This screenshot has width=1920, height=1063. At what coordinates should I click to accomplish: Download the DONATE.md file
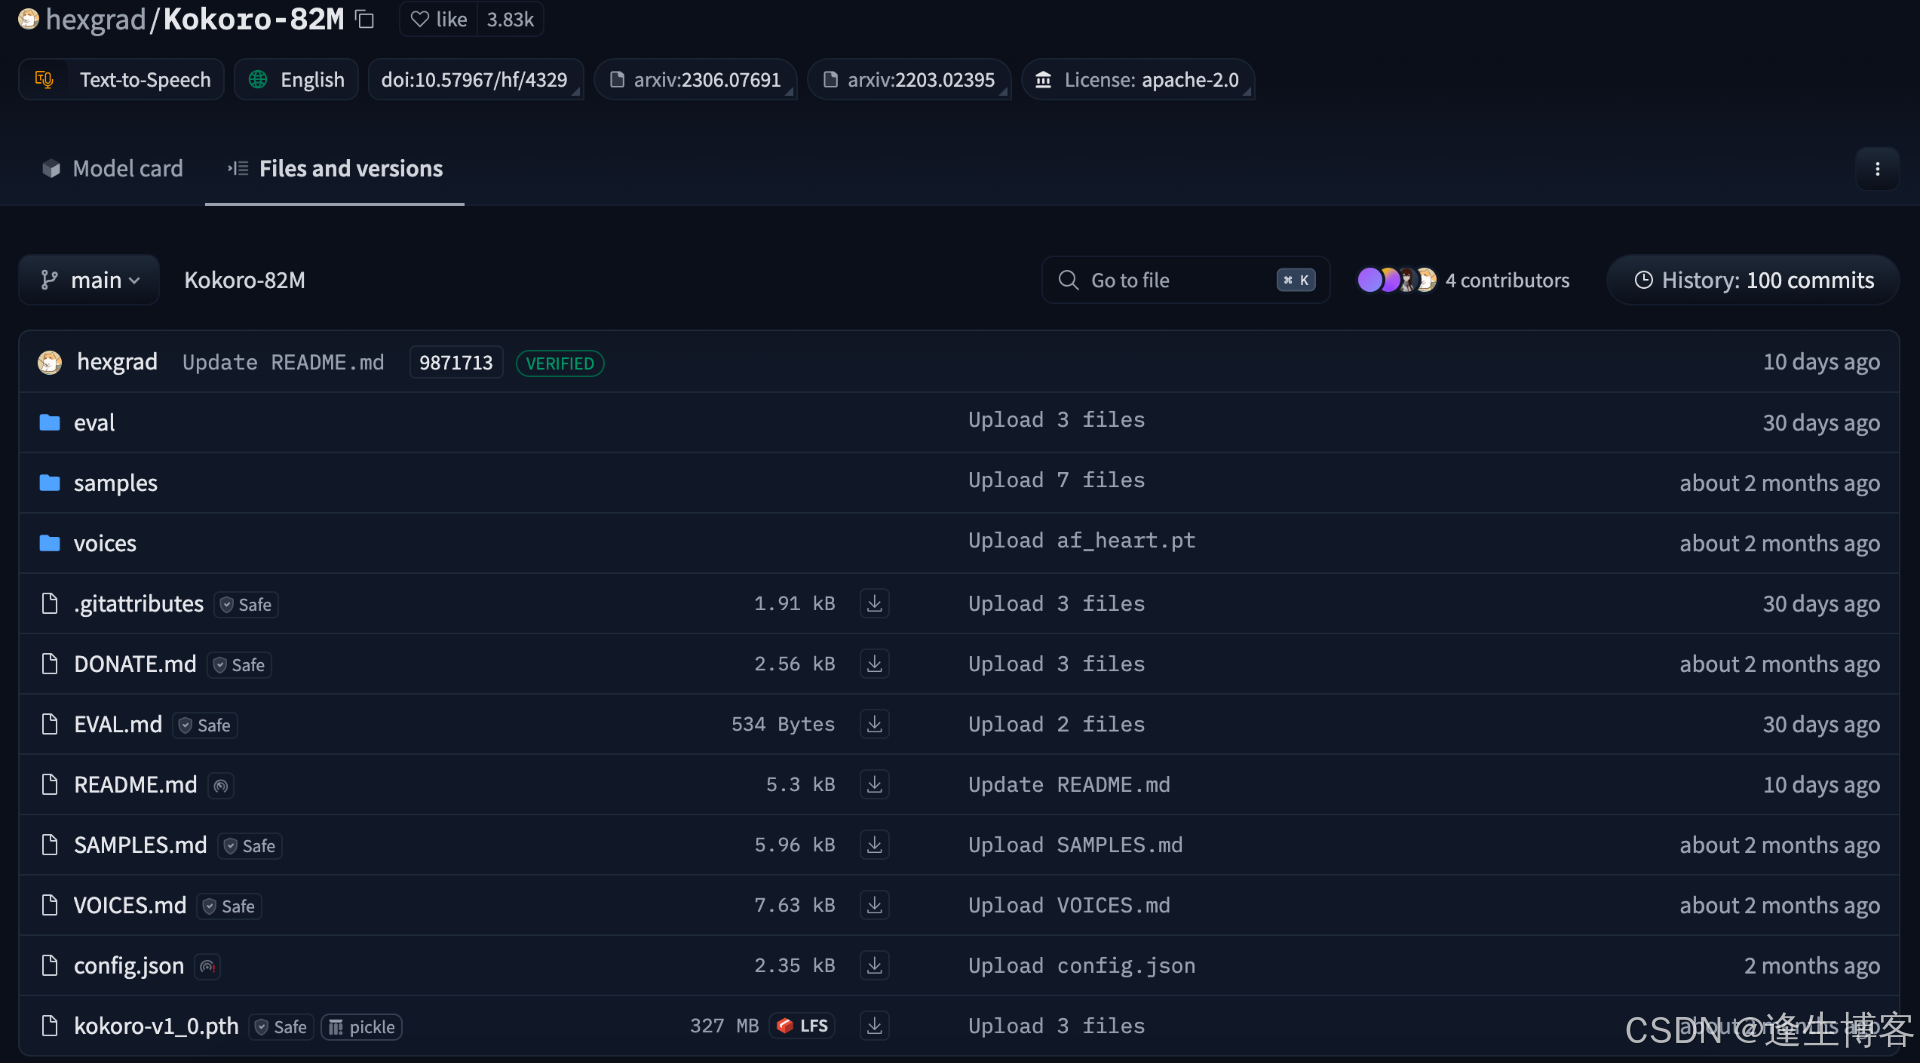[x=874, y=664]
